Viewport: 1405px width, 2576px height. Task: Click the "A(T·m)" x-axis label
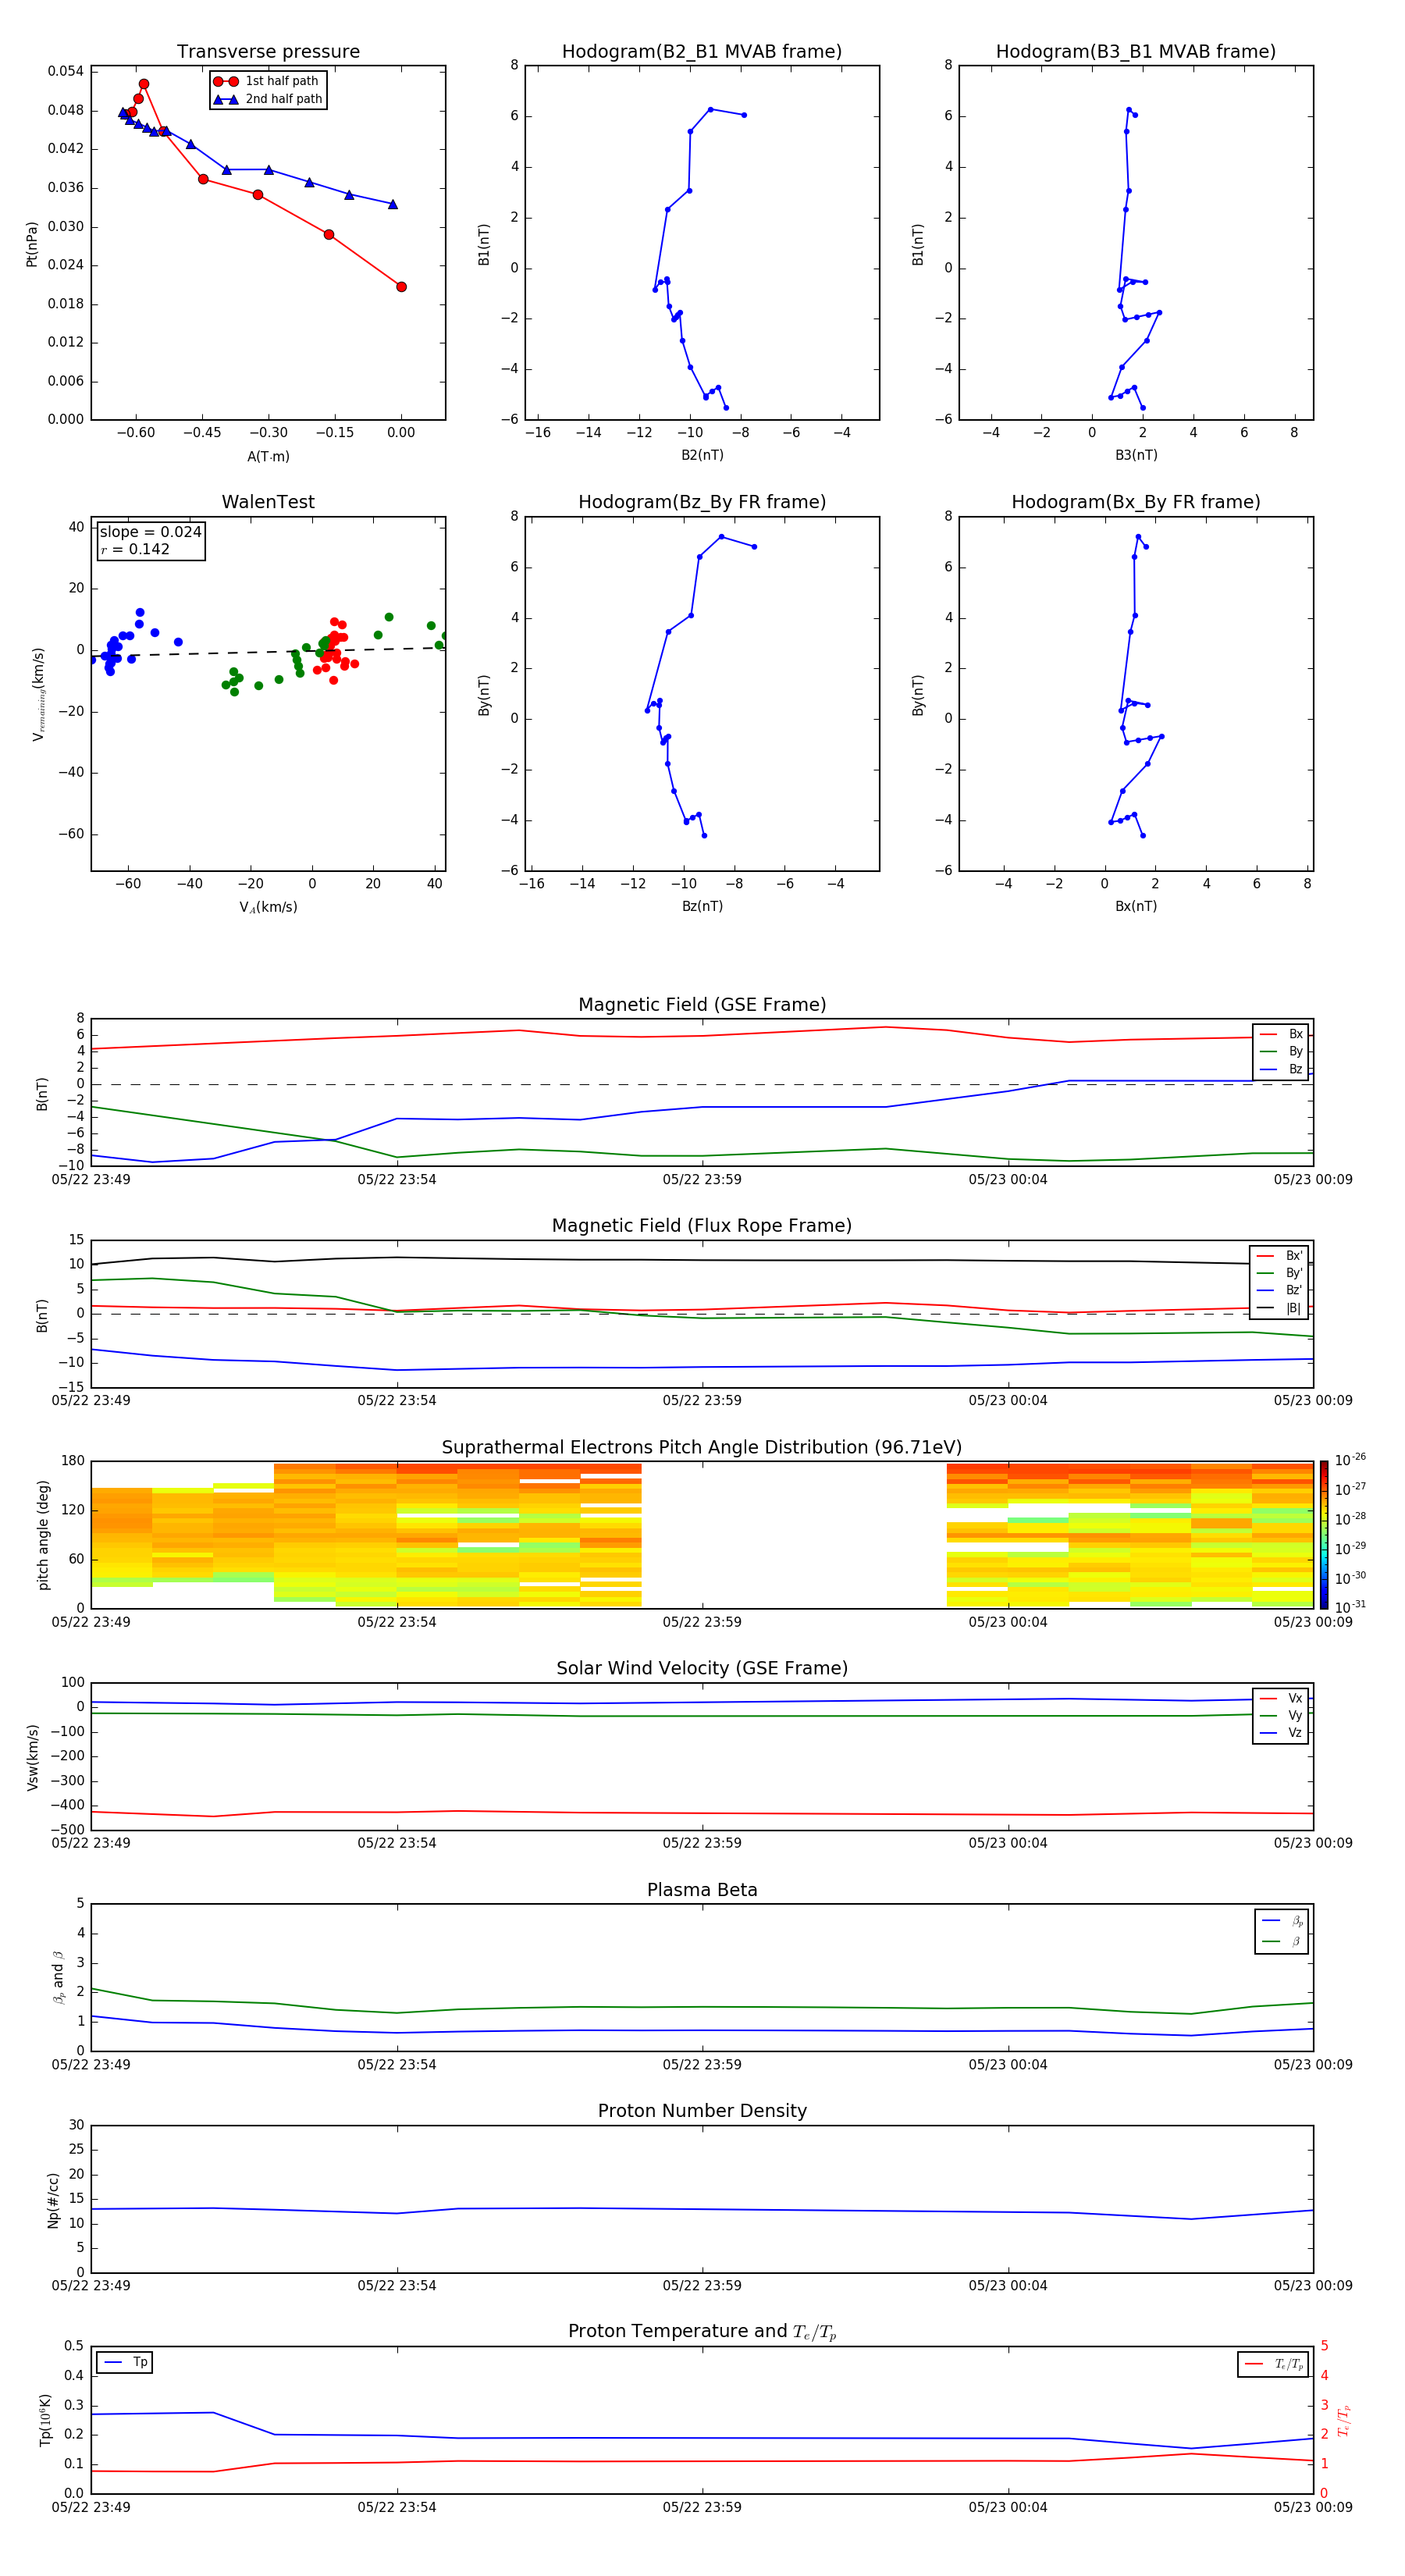268,457
